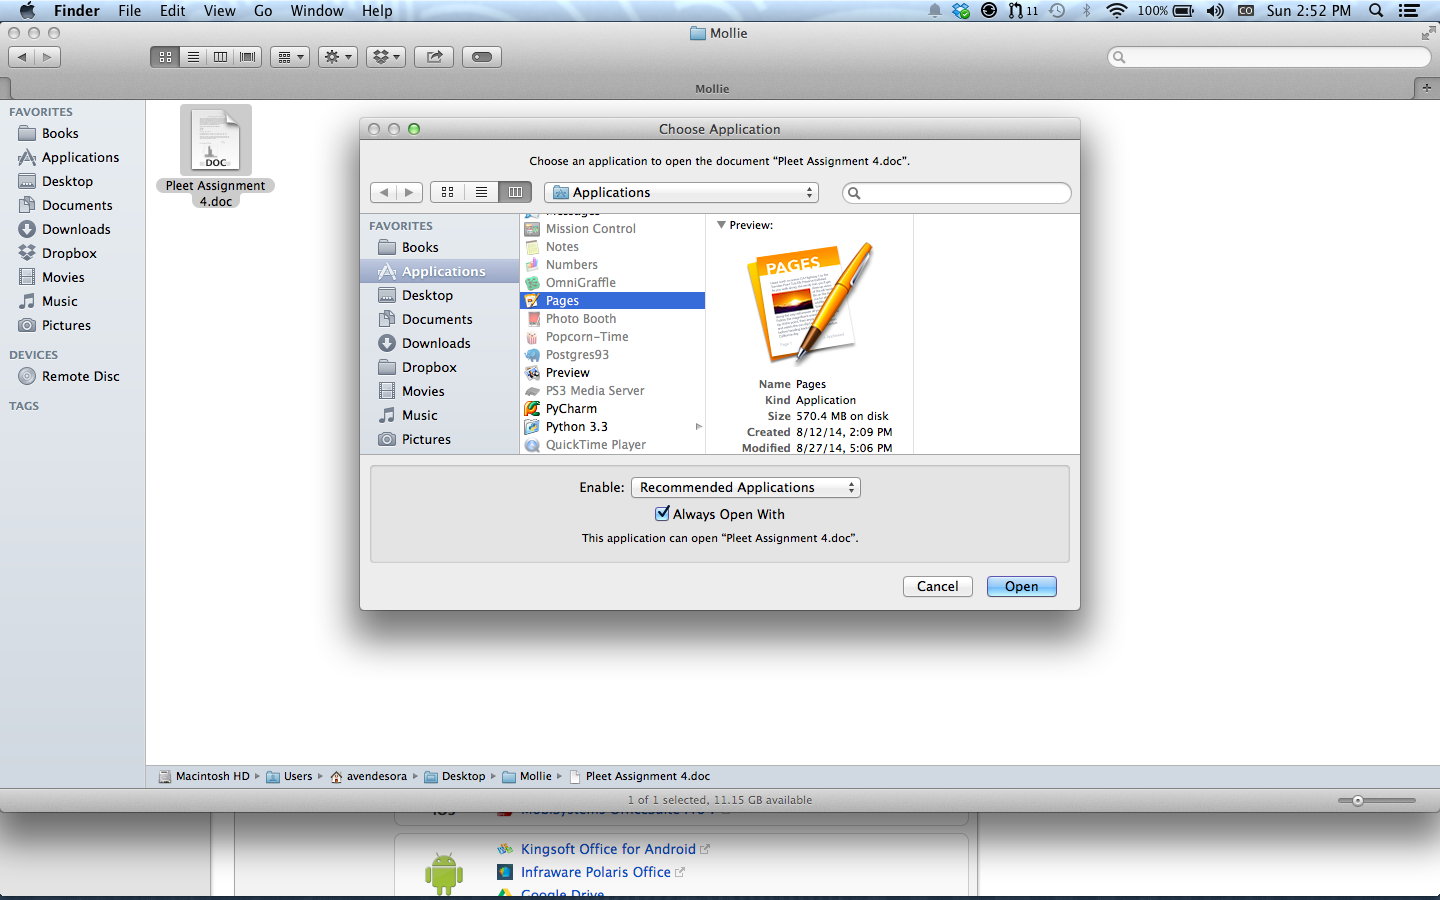This screenshot has height=900, width=1440.
Task: Open the Dropbox toolbar menu icon
Action: [x=385, y=57]
